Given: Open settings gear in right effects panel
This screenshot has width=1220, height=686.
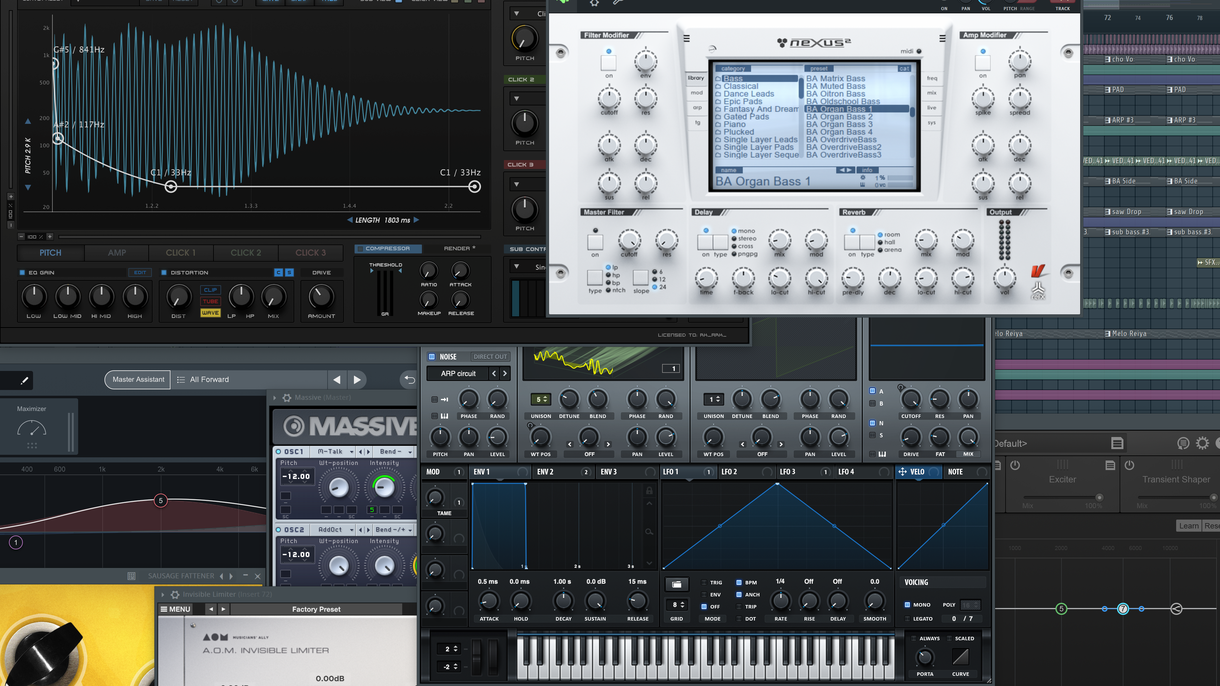Looking at the screenshot, I should coord(1202,443).
